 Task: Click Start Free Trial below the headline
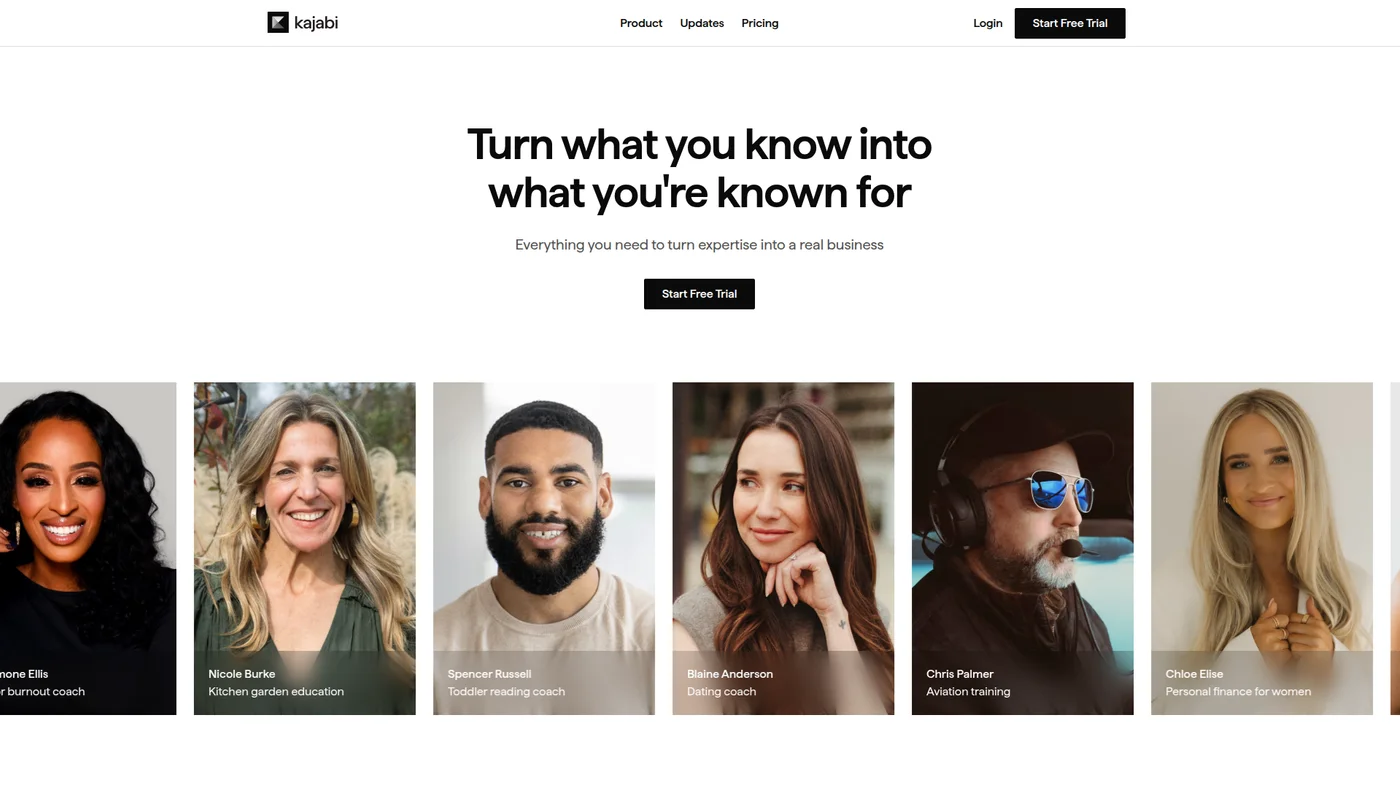click(x=699, y=294)
